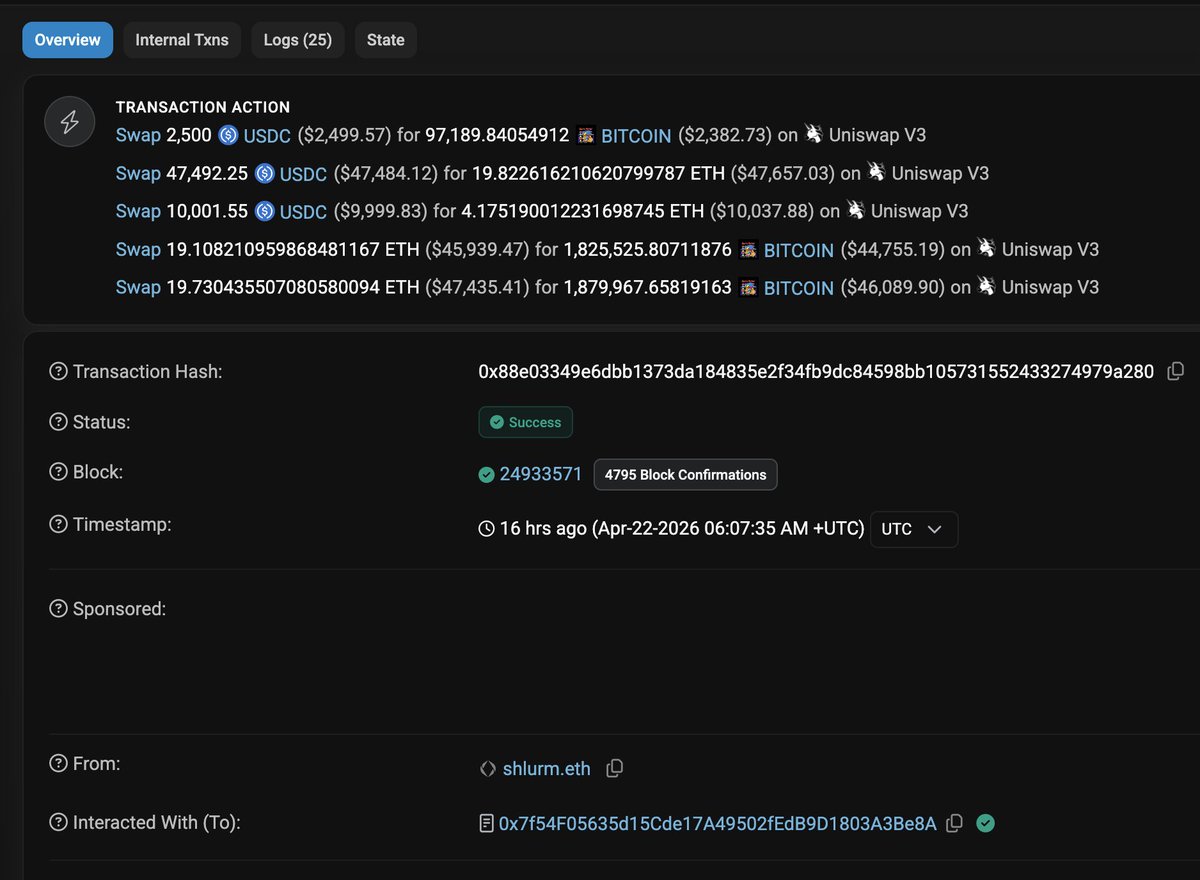Click the USDC token icon in the 10,001.55 swap row
Image resolution: width=1200 pixels, height=880 pixels.
click(x=264, y=211)
